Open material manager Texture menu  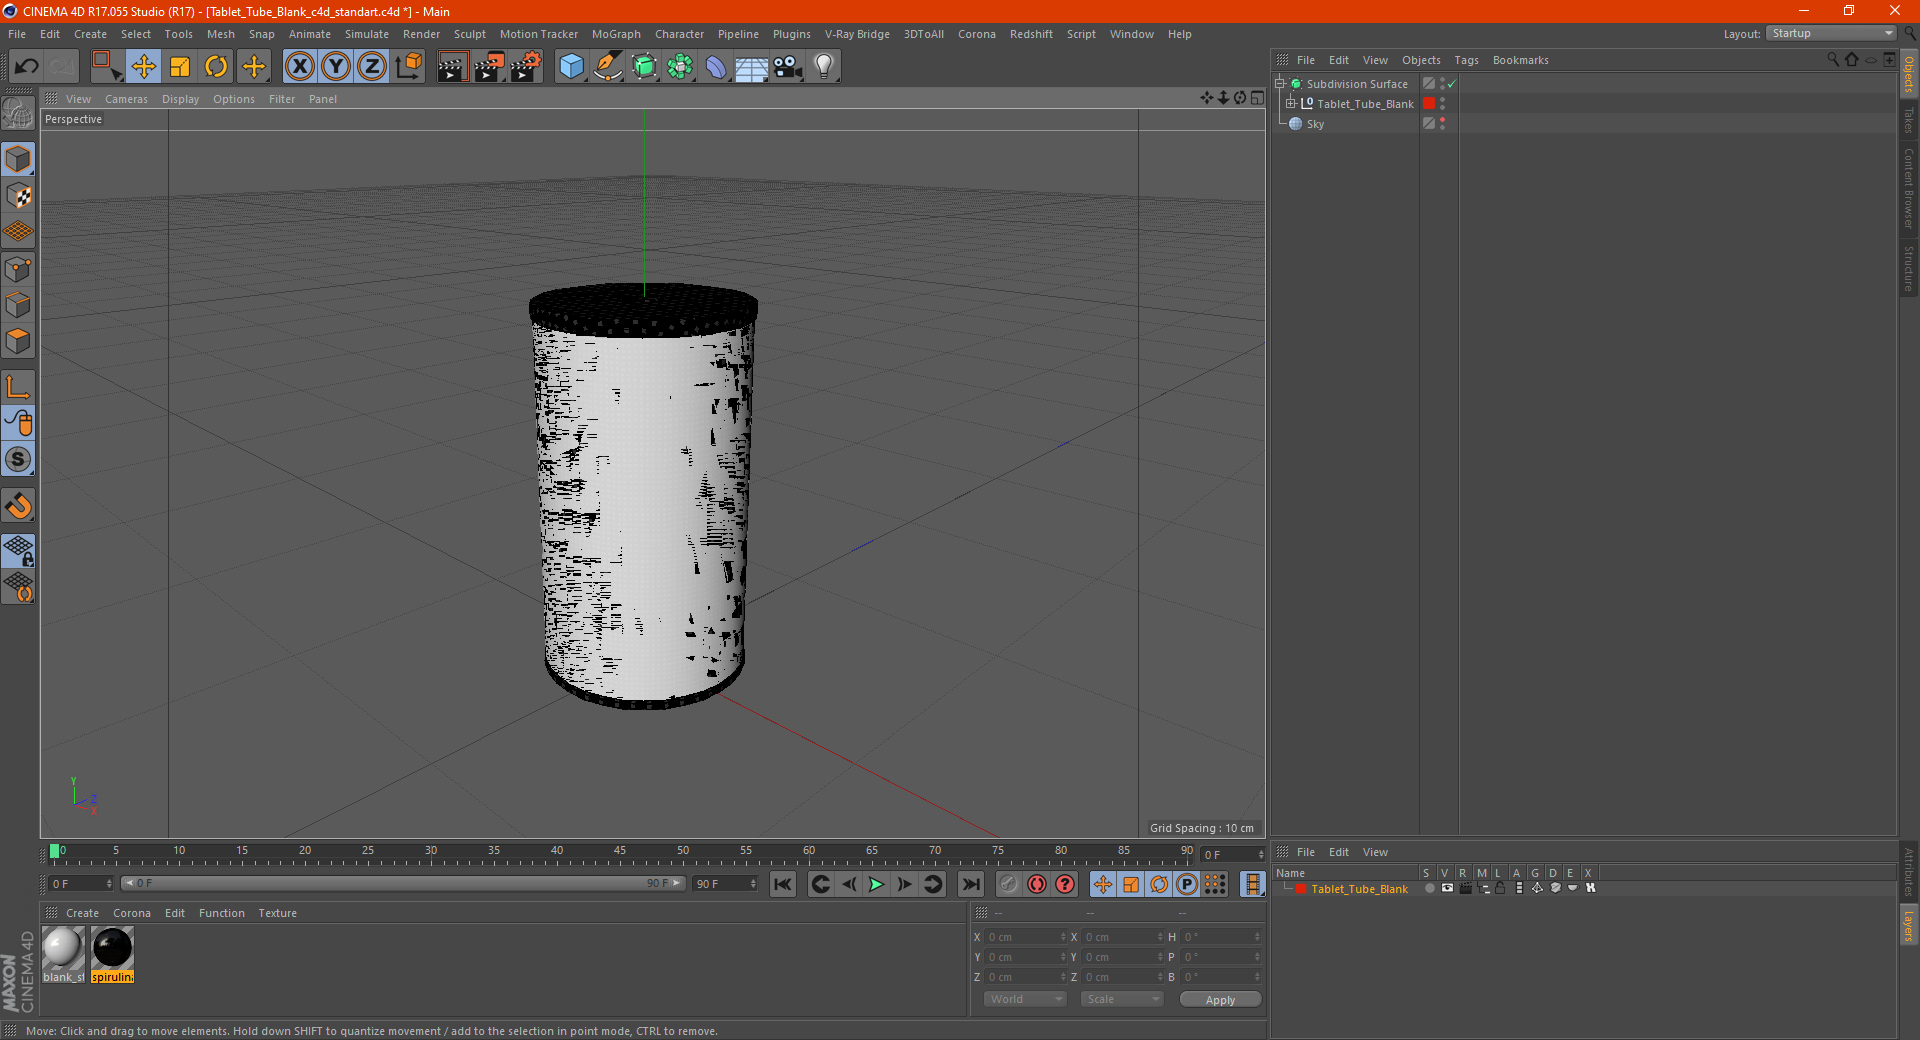pyautogui.click(x=277, y=913)
